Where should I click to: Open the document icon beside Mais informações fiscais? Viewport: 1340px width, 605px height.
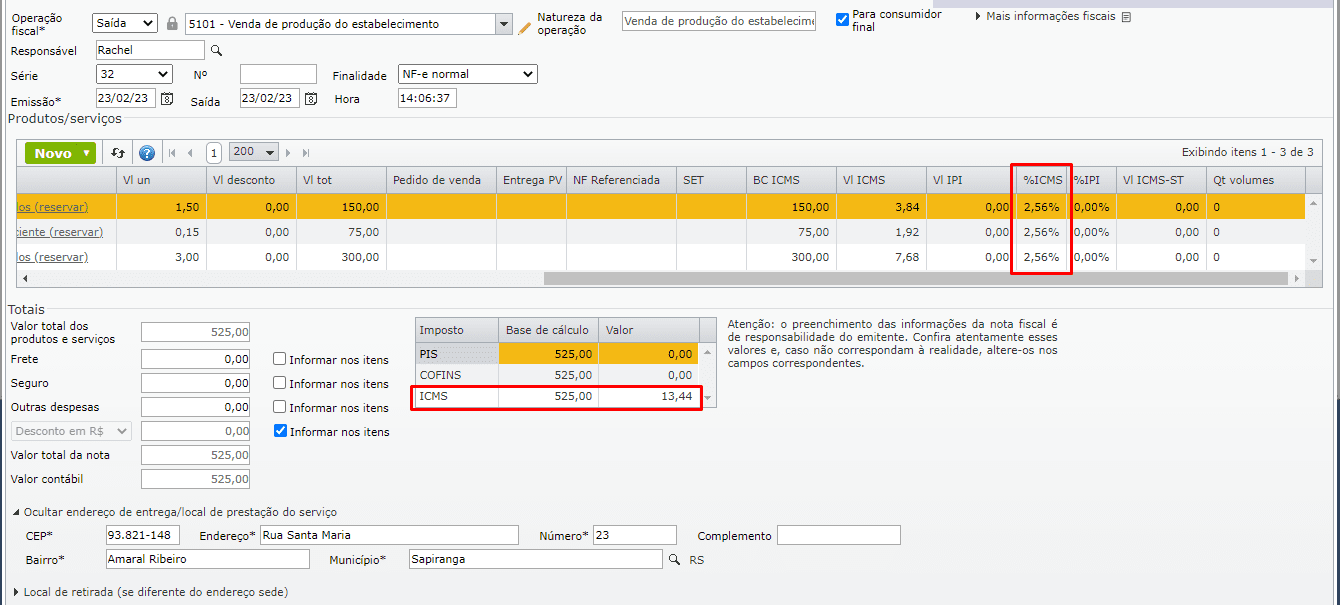coord(1127,16)
